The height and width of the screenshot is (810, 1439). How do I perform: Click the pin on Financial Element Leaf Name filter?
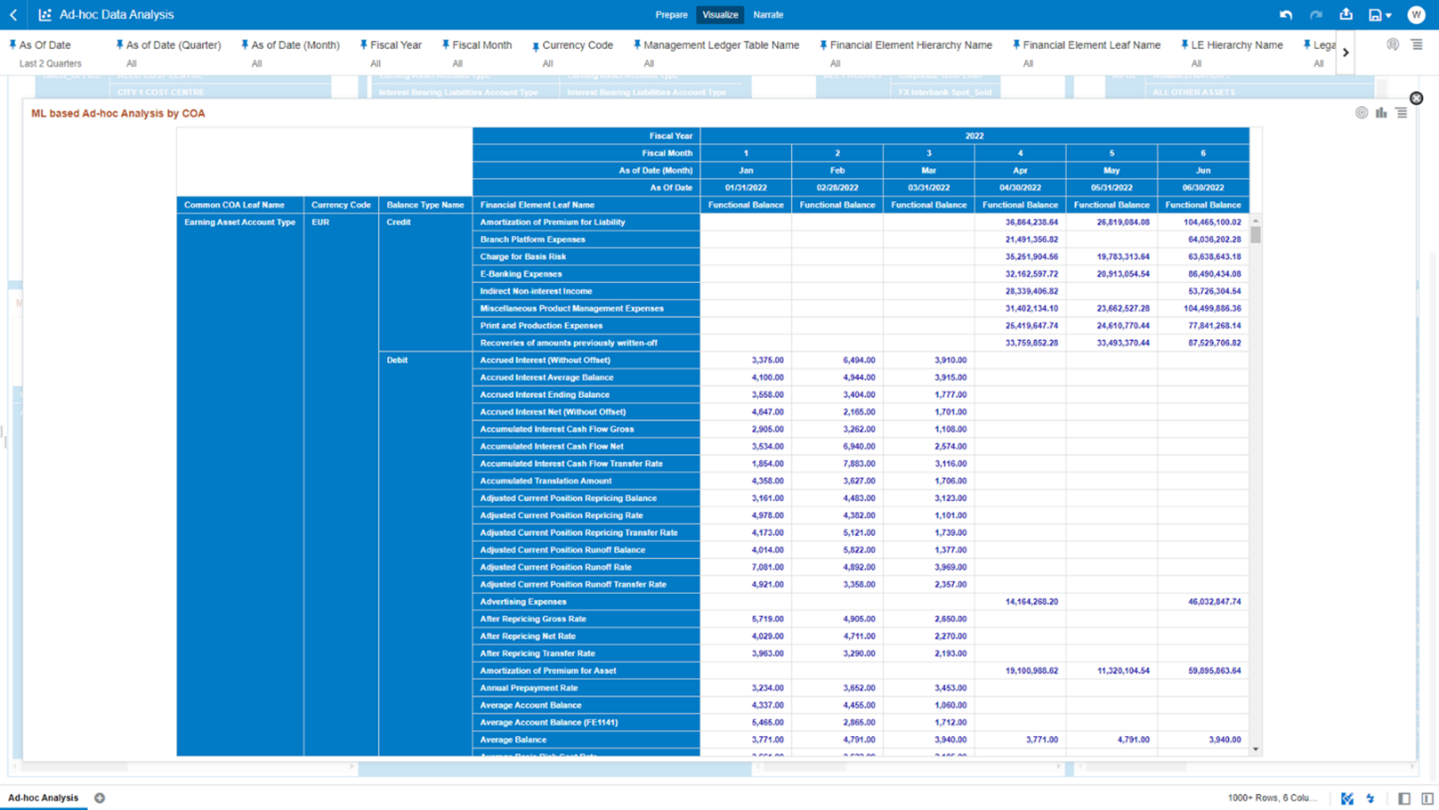1016,45
